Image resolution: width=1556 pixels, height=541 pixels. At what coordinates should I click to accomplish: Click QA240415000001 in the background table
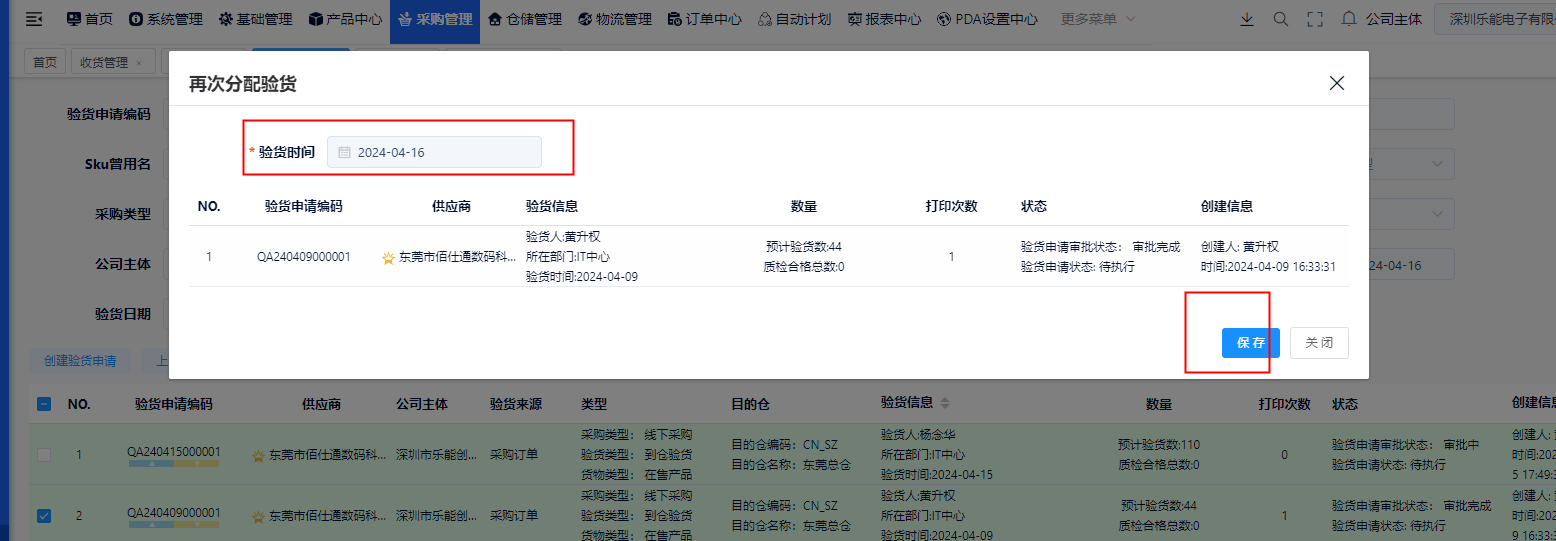(174, 451)
